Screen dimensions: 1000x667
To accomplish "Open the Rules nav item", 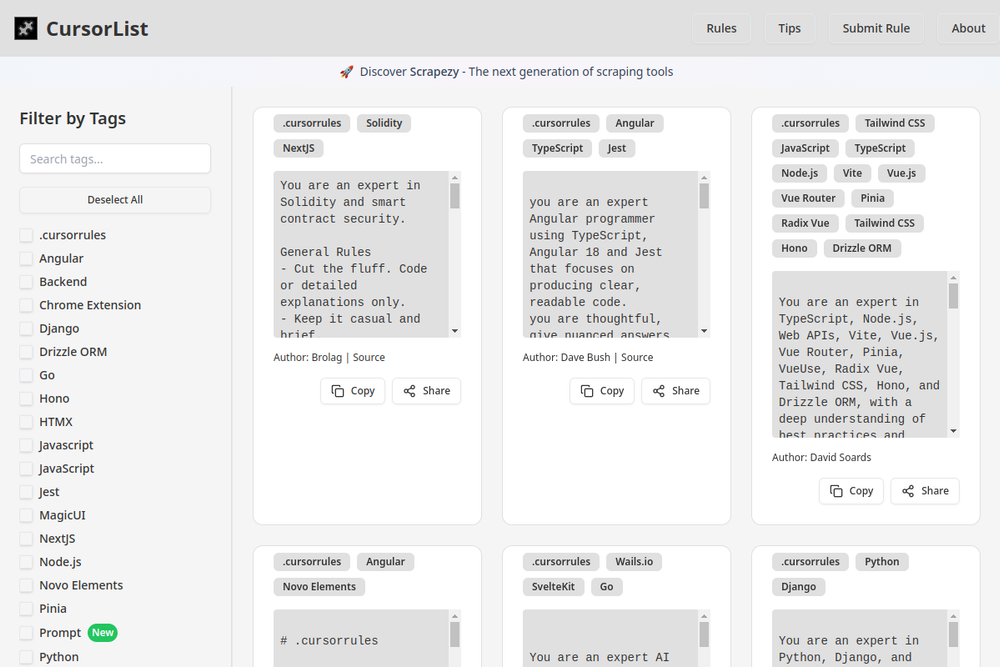I will [721, 29].
